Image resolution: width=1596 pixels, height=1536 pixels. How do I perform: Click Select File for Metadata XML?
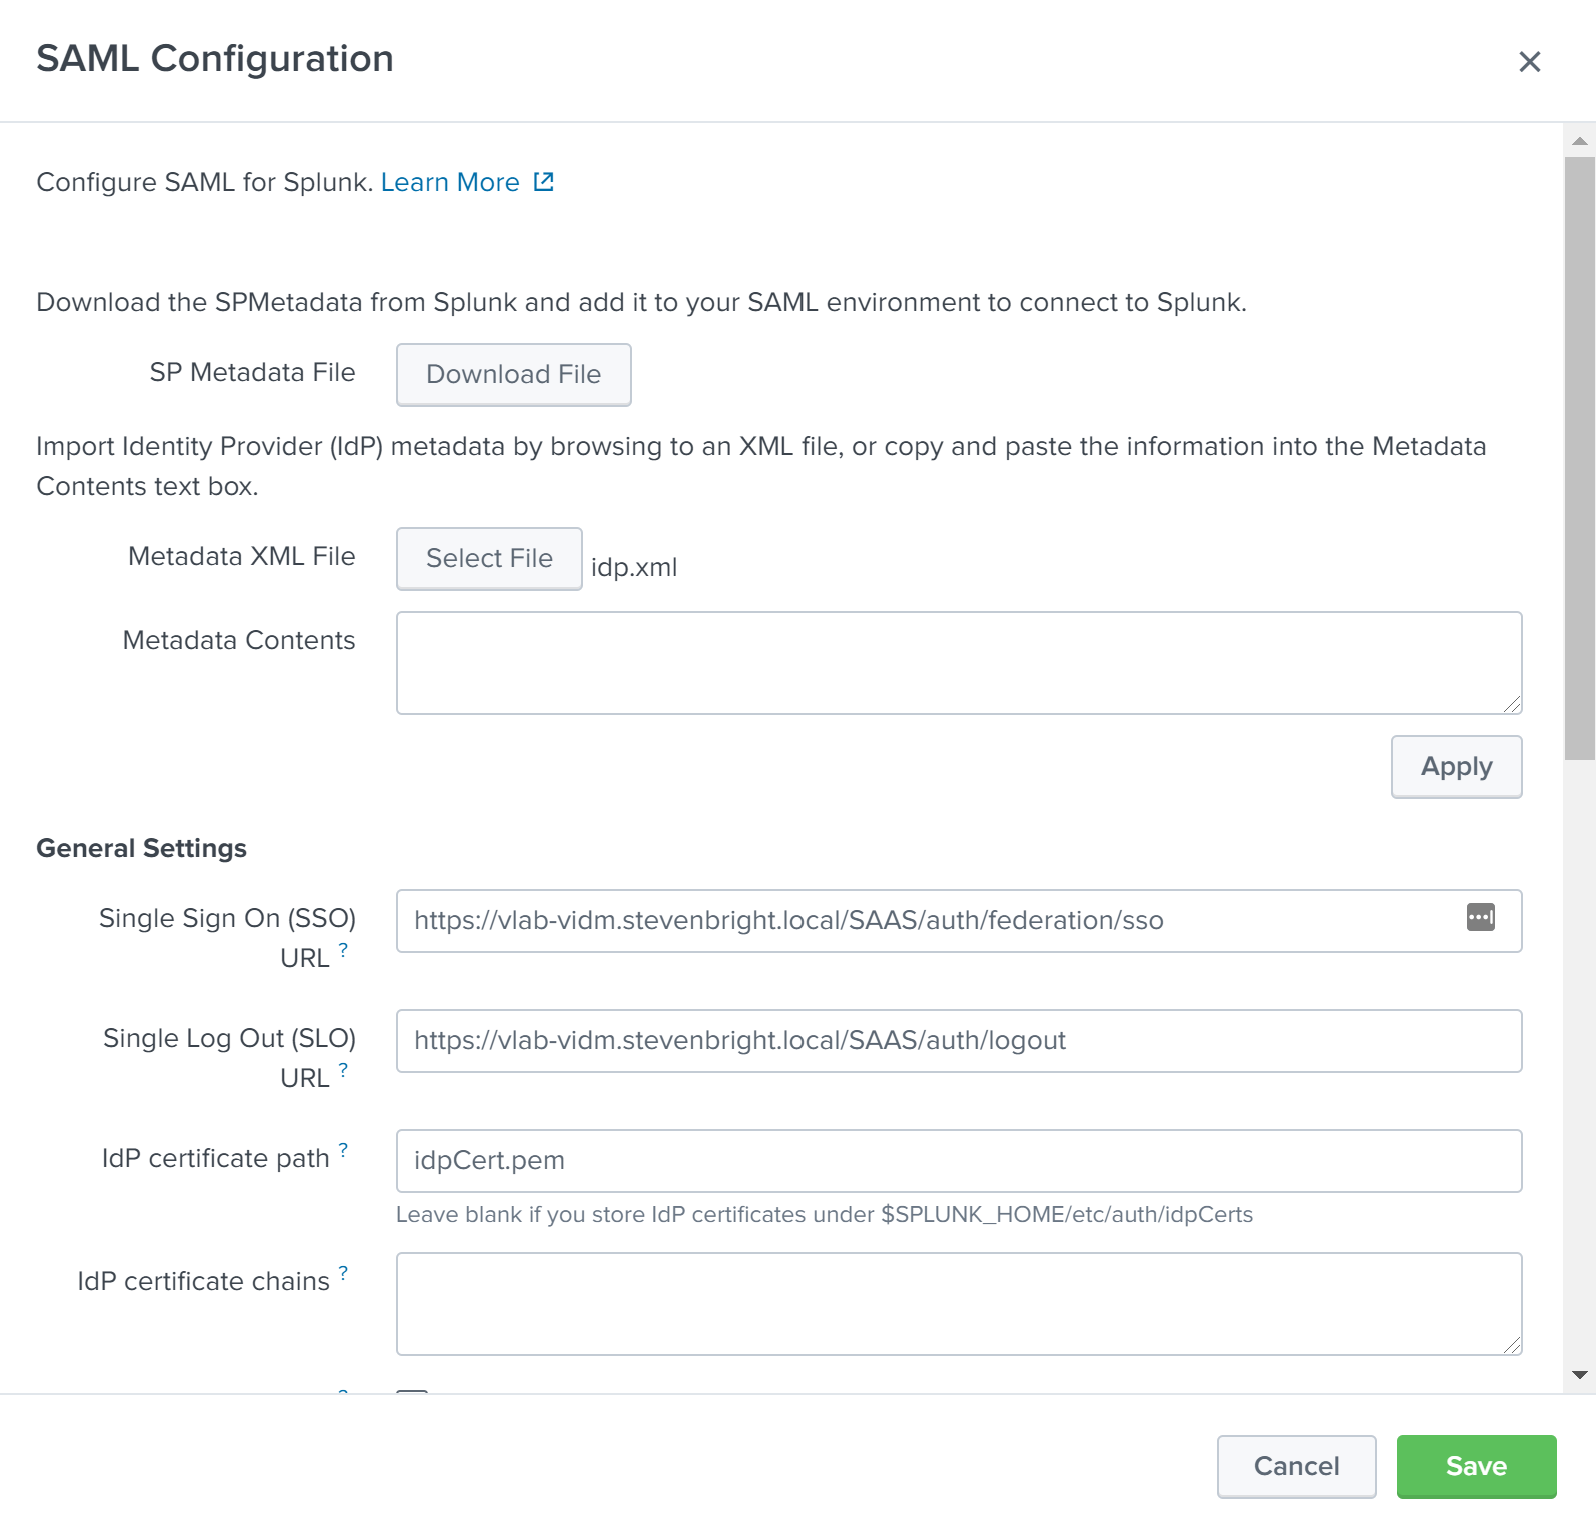489,558
